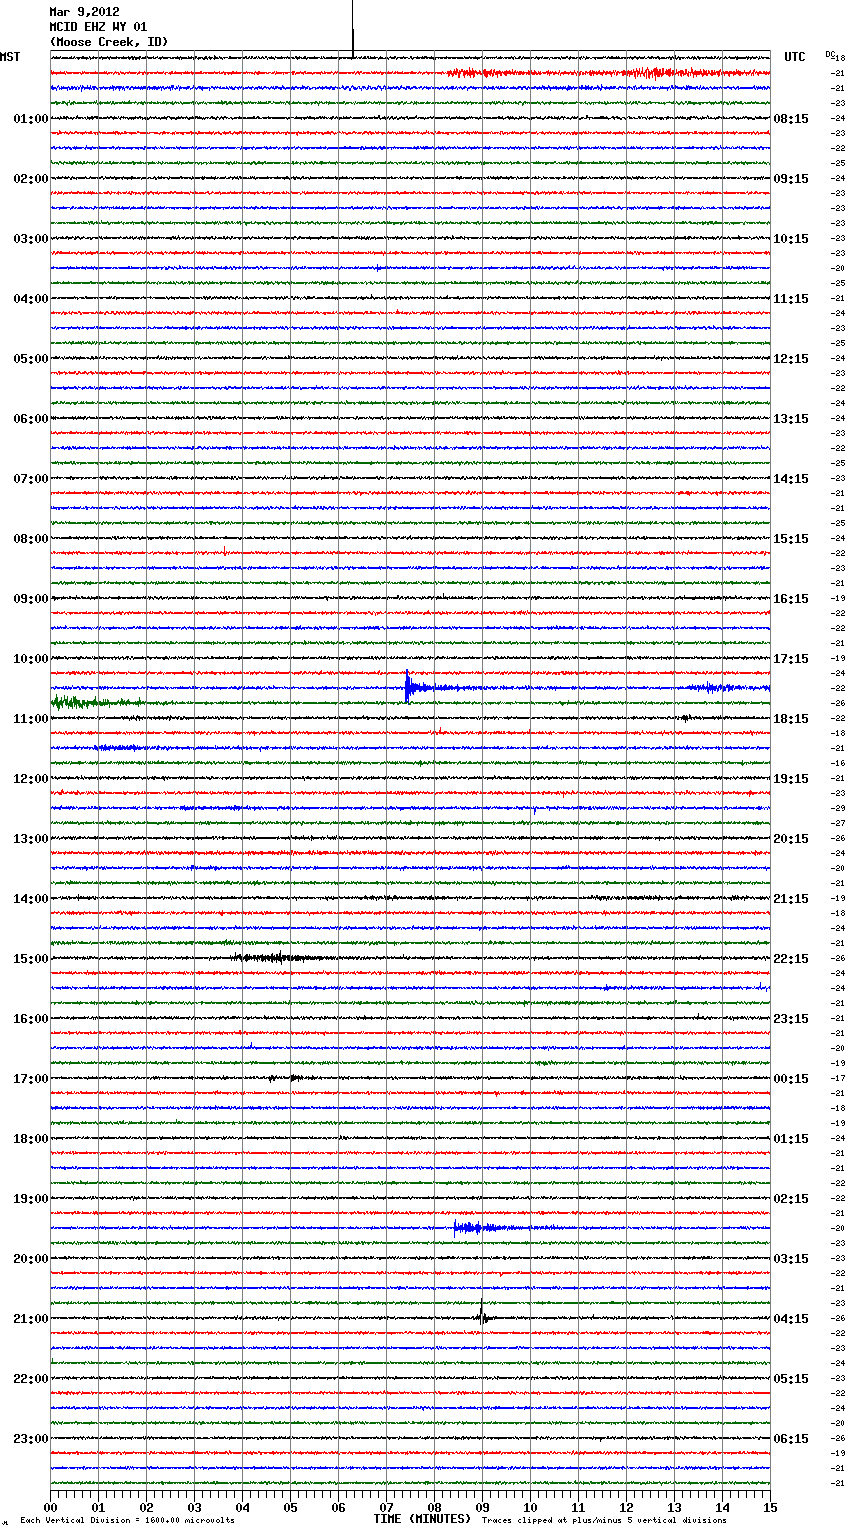Select the '11:15' UTC time label

(x=791, y=299)
